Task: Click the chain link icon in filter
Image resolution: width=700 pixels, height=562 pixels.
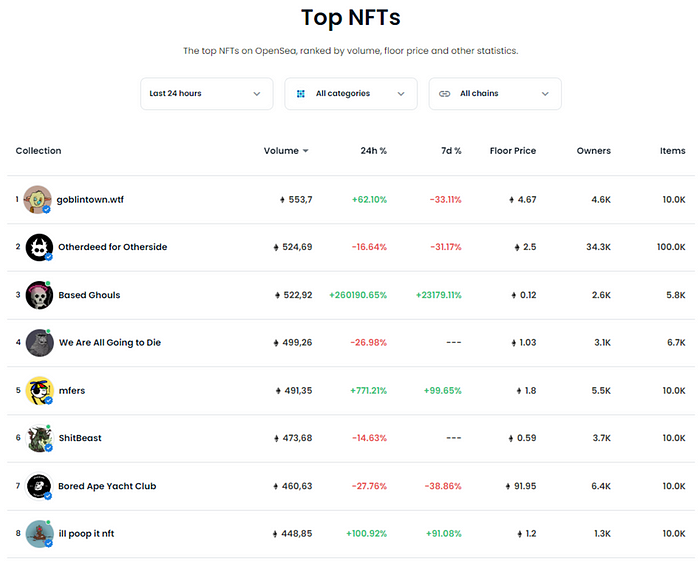Action: click(x=445, y=94)
